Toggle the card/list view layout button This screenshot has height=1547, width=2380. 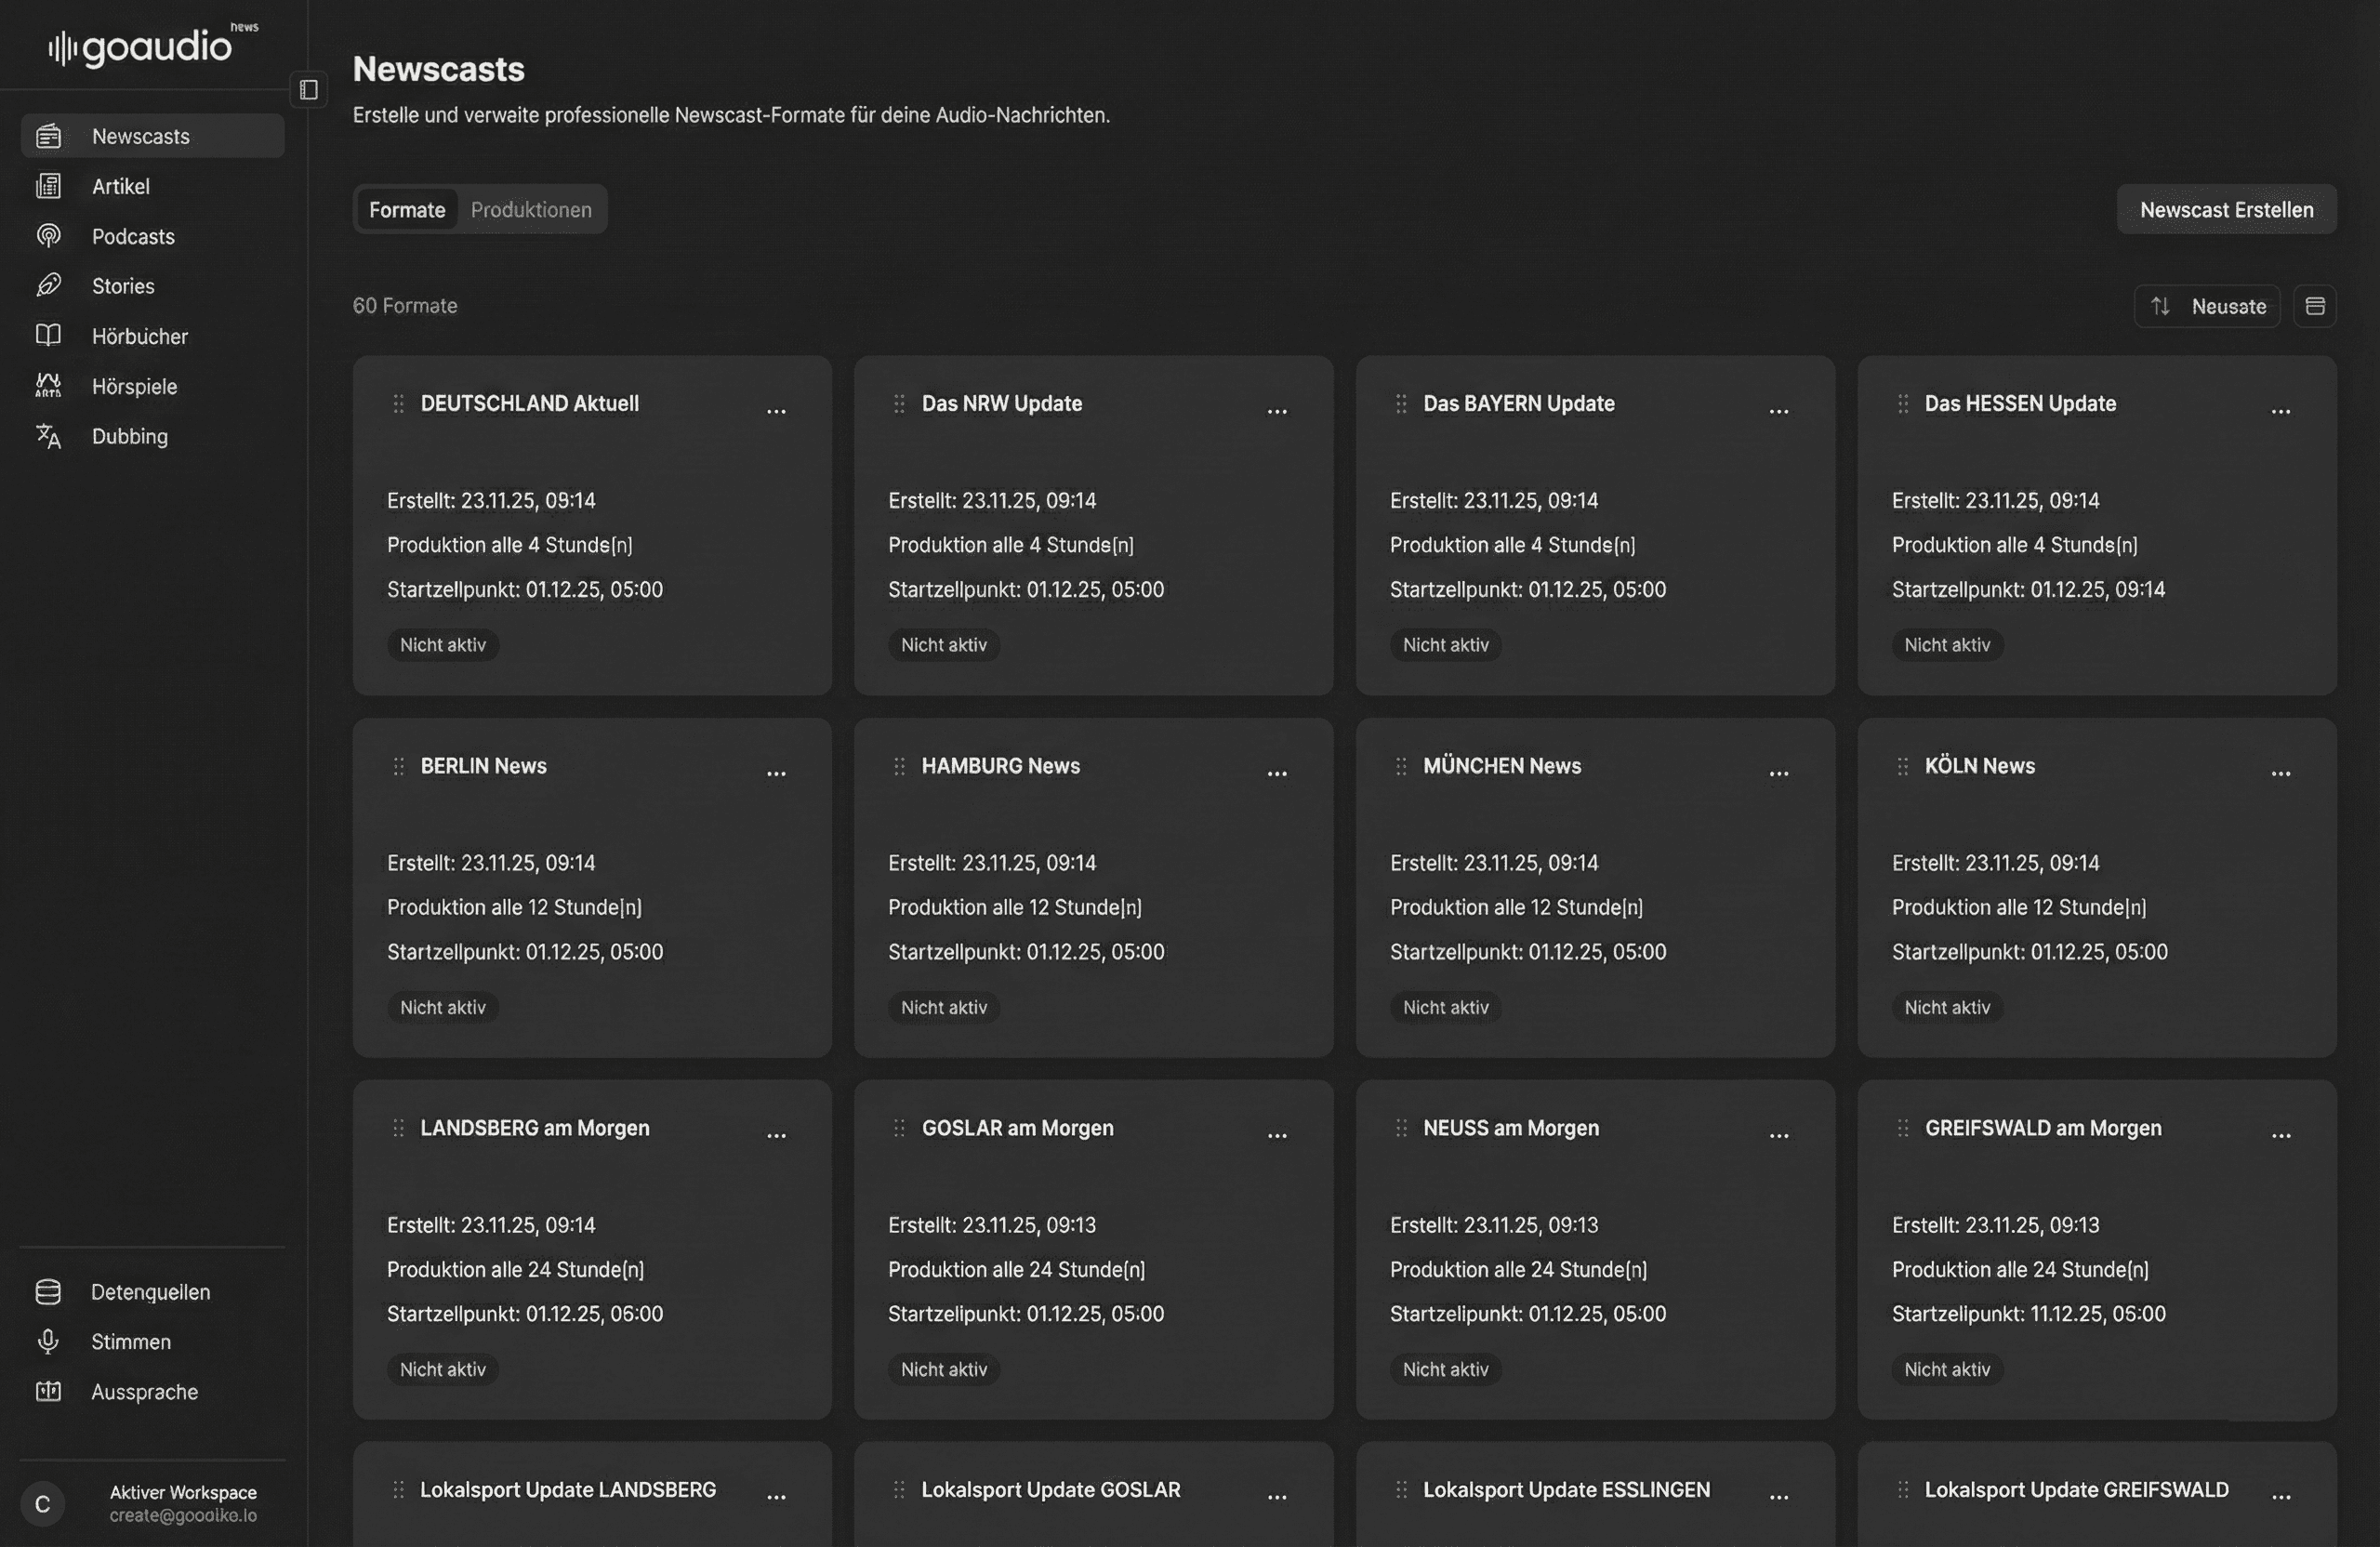coord(2314,306)
